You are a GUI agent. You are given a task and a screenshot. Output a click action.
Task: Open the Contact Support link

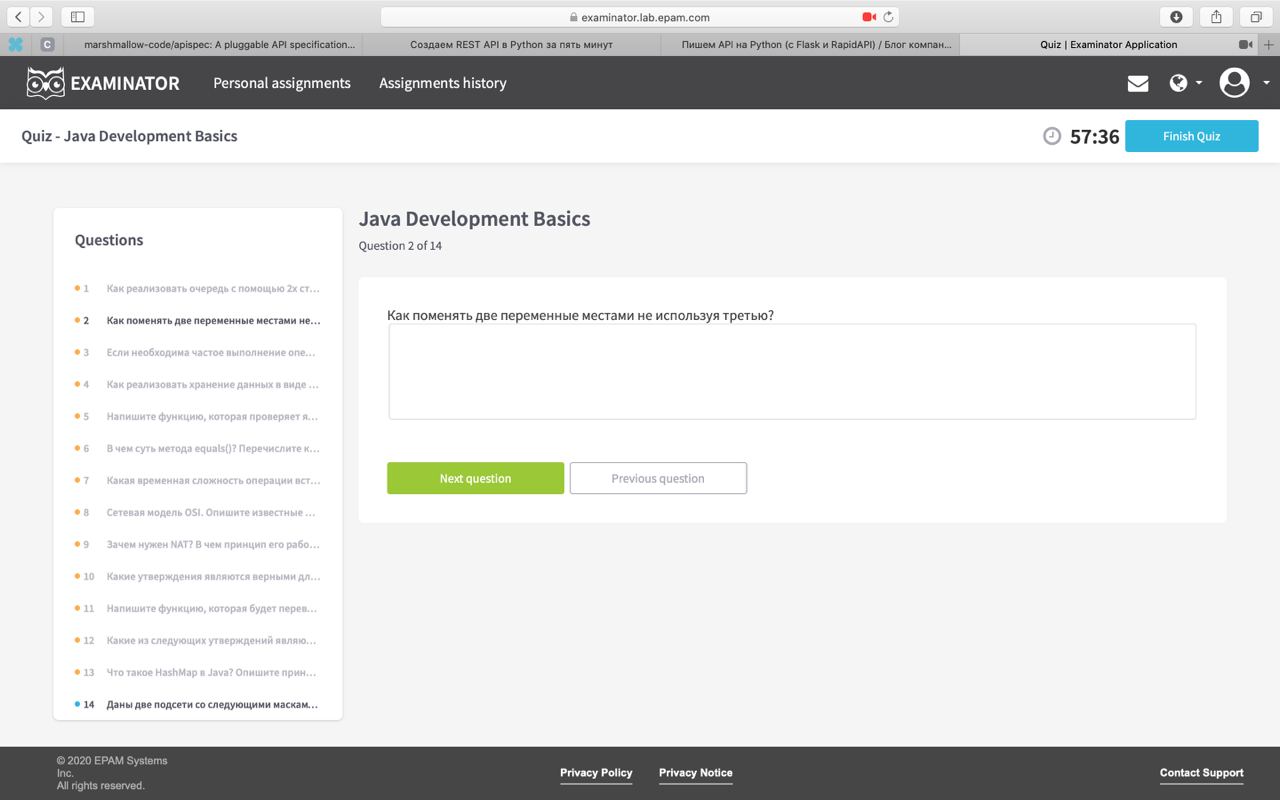pyautogui.click(x=1201, y=773)
